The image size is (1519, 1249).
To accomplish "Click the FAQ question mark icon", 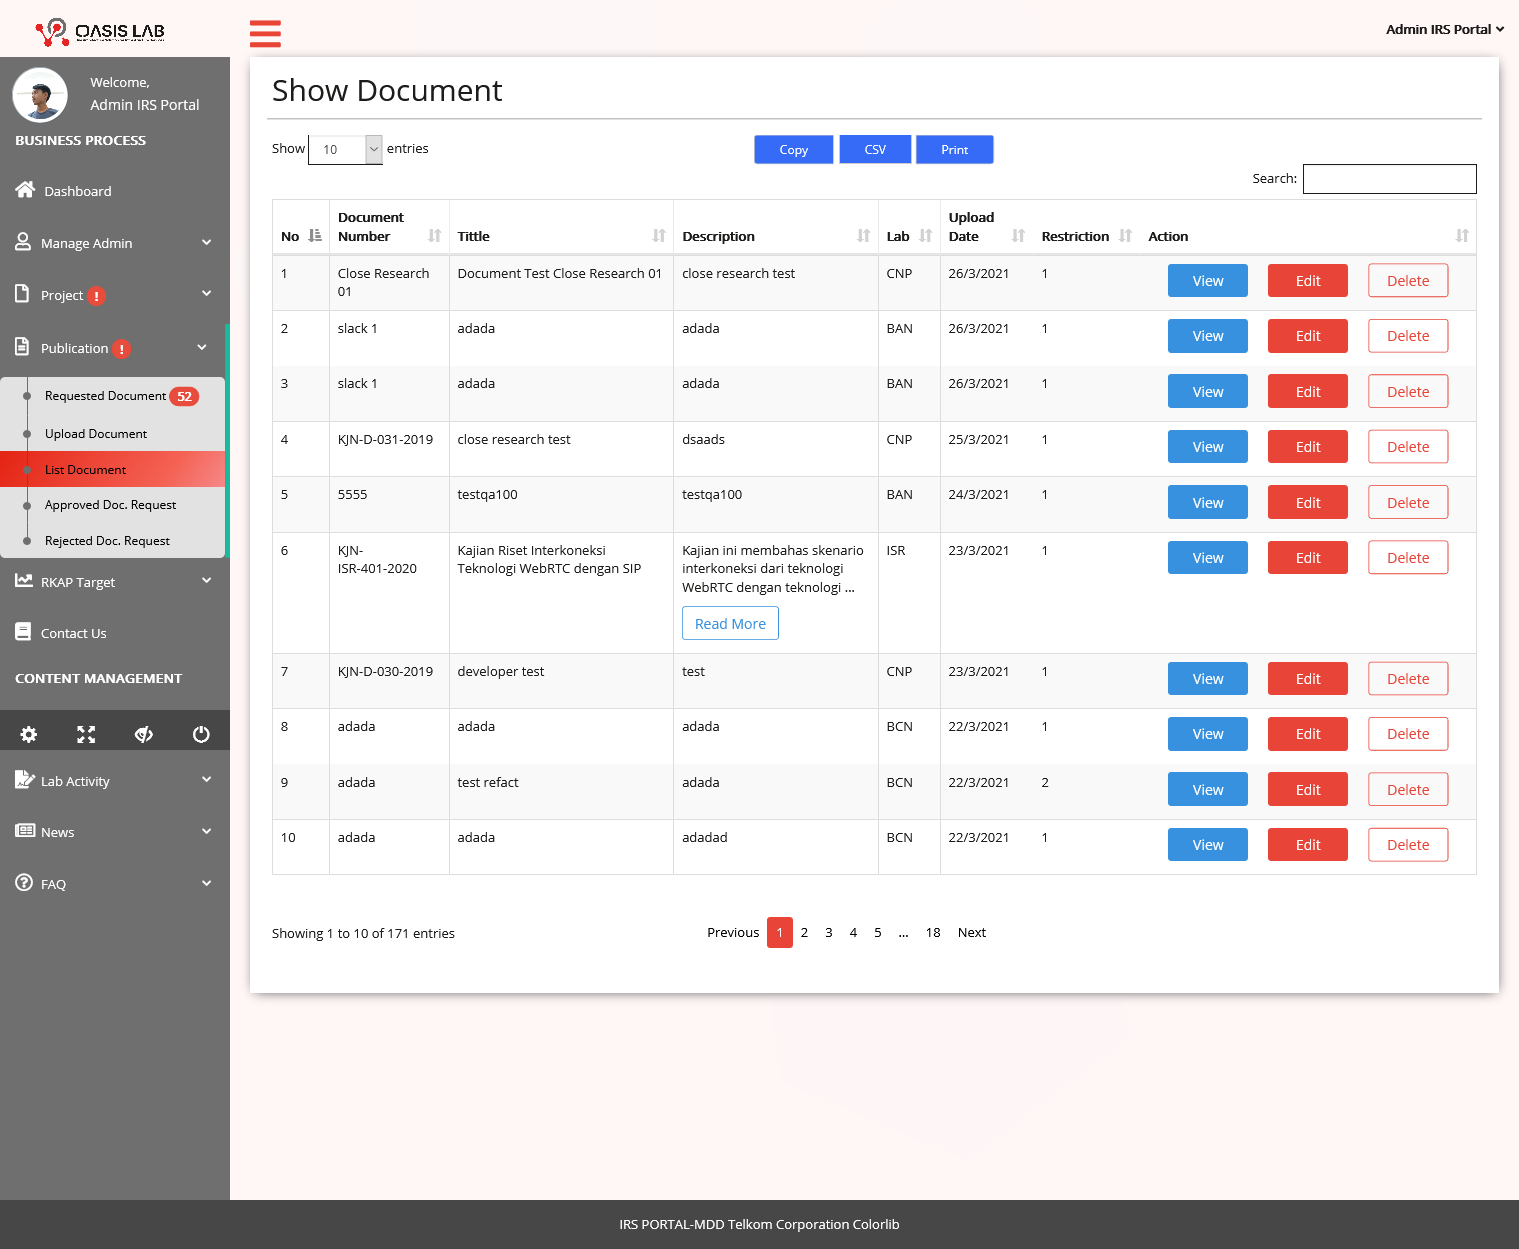I will click(24, 883).
